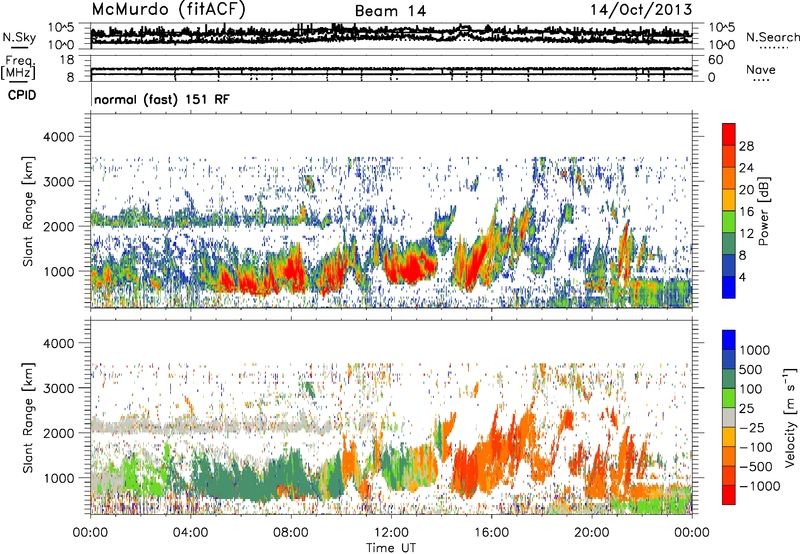Click the "20:00" time tick label

click(591, 533)
